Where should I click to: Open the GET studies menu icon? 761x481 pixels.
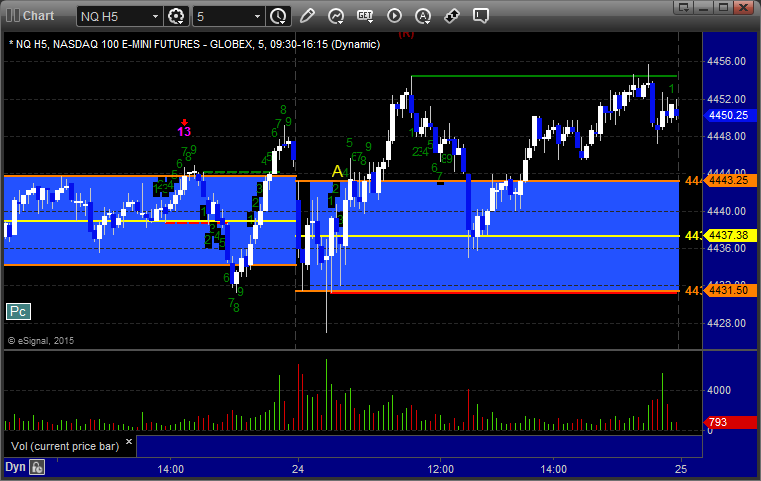pyautogui.click(x=365, y=16)
